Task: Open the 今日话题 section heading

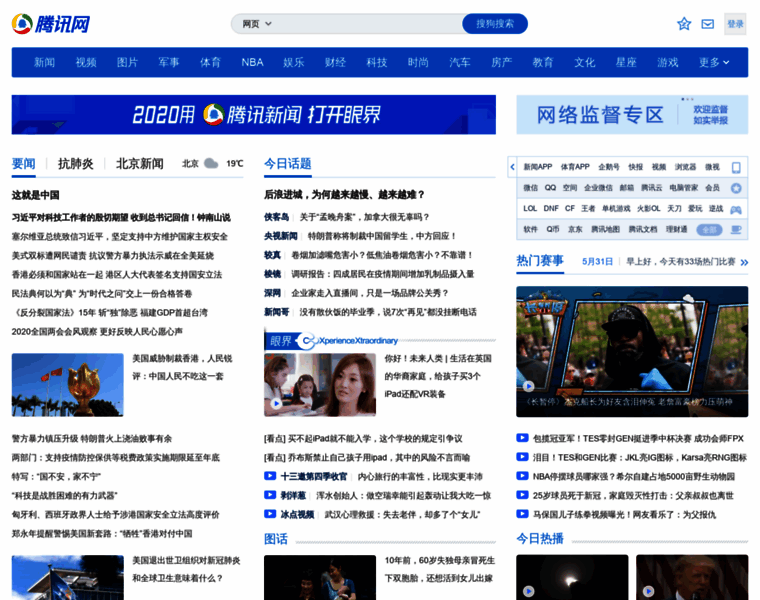Action: (x=287, y=164)
